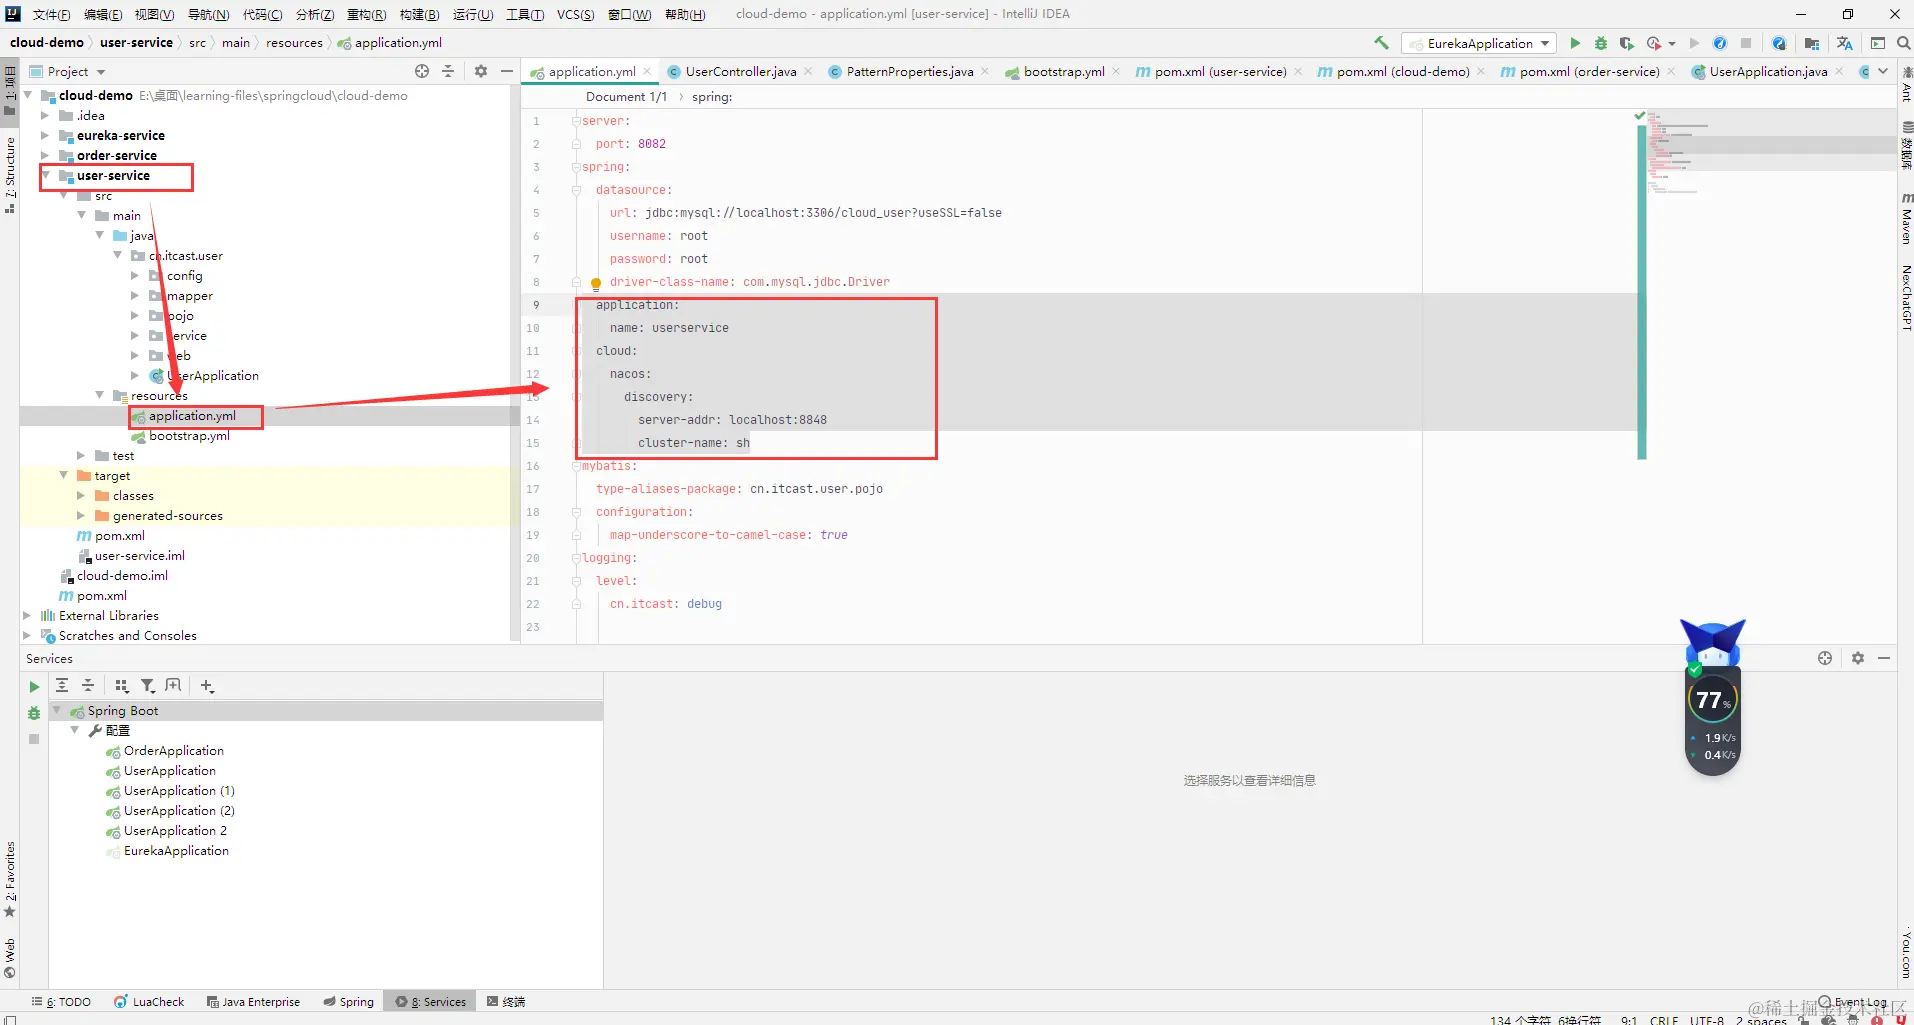
Task: Open Services panel settings gear
Action: point(1858,658)
